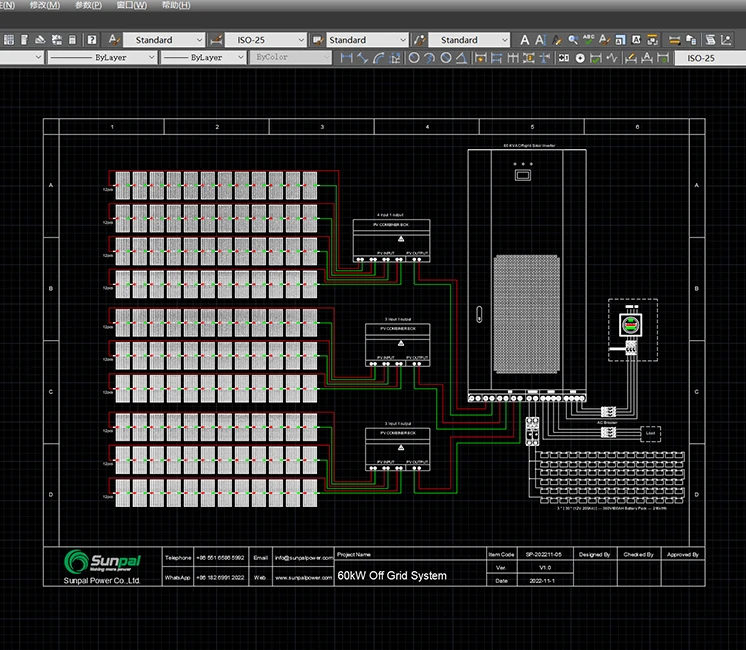This screenshot has height=650, width=746.
Task: Run the ABC spell check tool
Action: click(588, 39)
